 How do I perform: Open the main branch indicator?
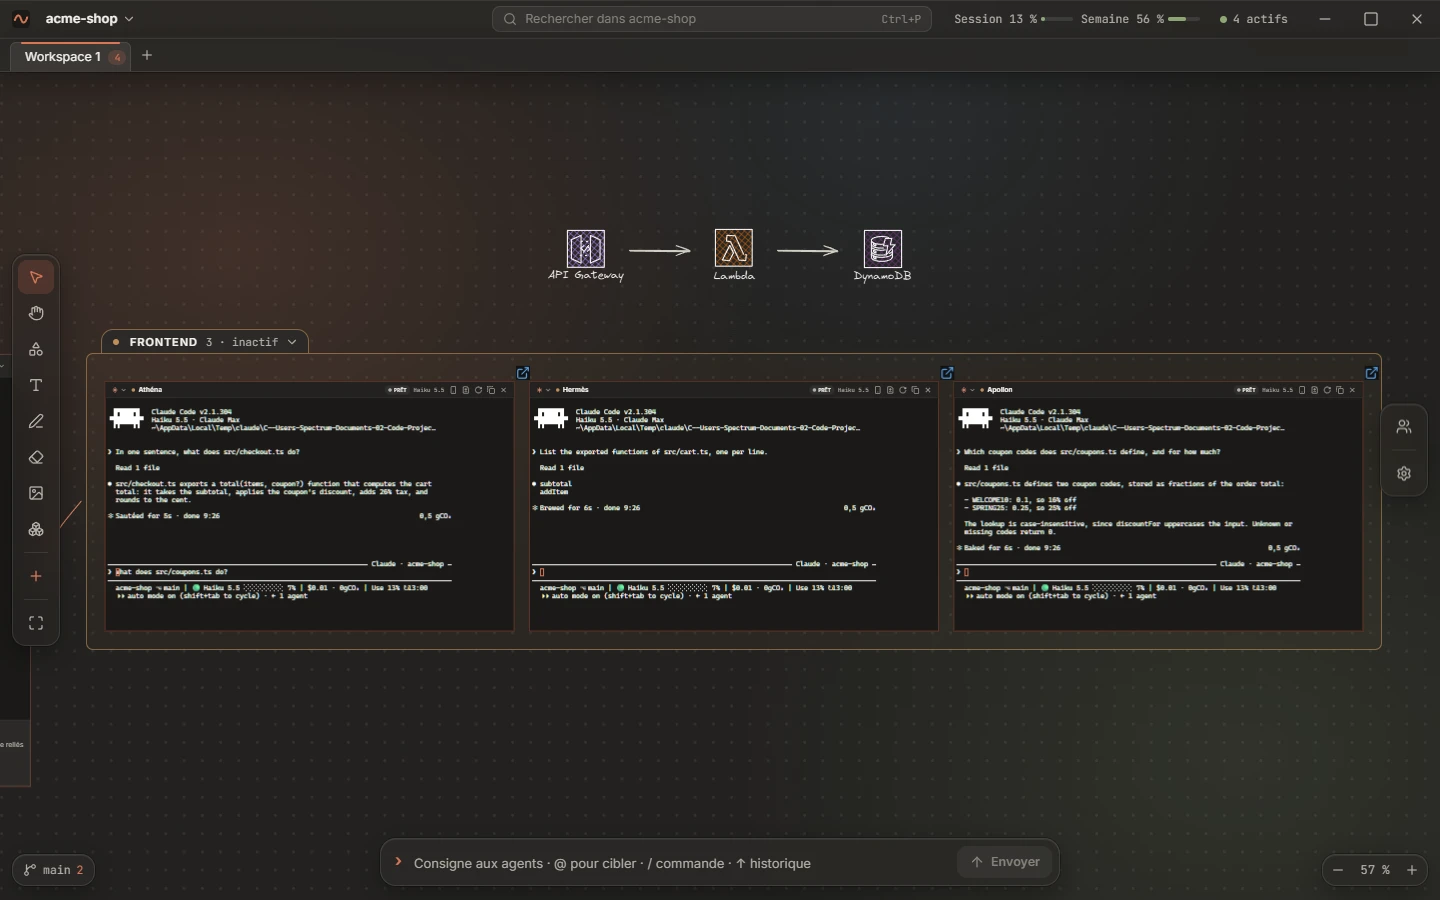point(55,870)
